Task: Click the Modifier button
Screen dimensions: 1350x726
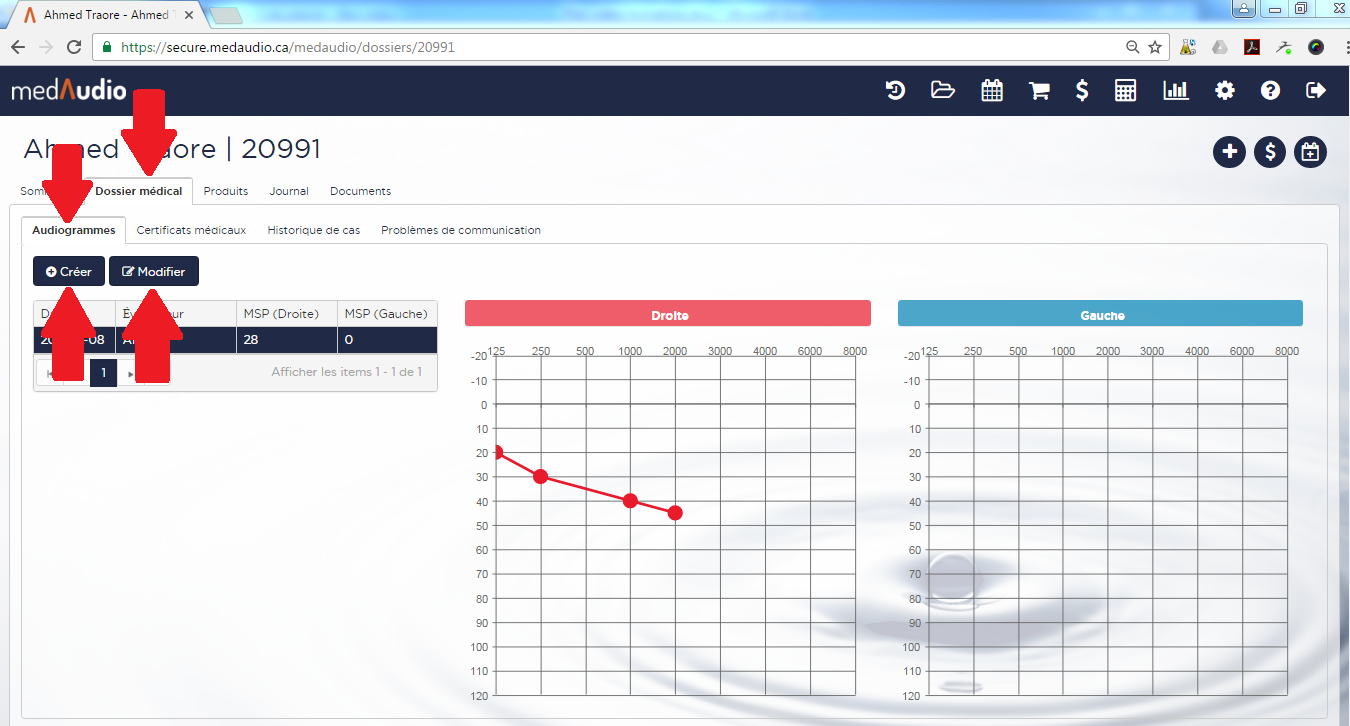Action: [154, 272]
